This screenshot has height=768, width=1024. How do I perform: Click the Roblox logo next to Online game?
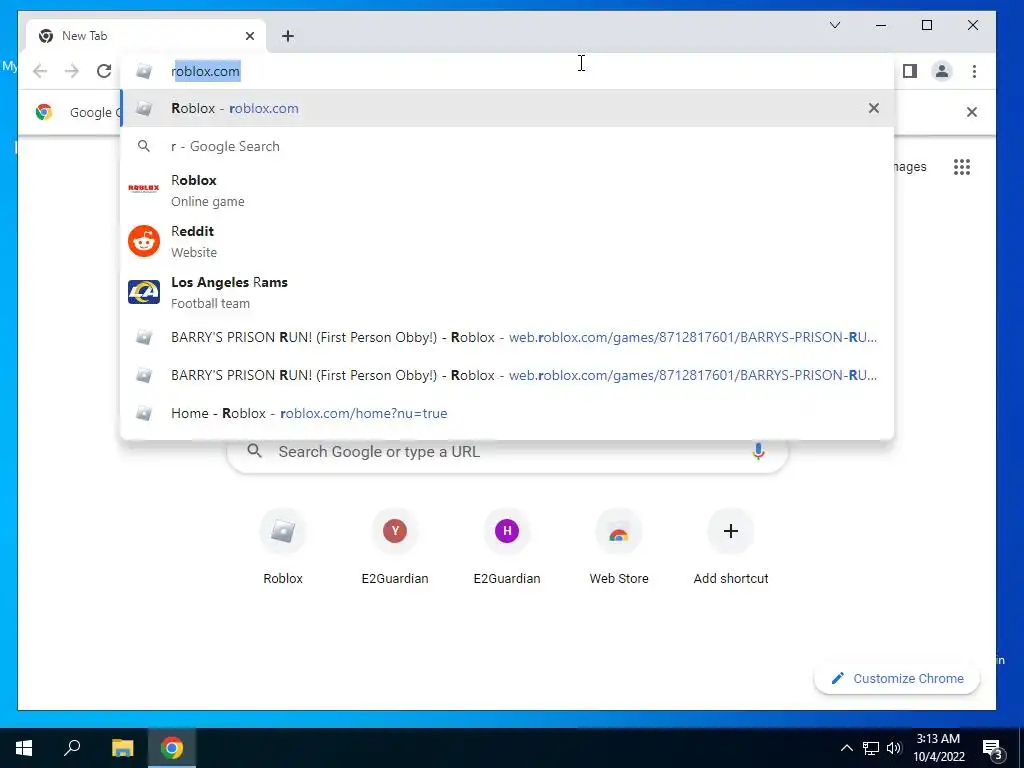point(144,189)
